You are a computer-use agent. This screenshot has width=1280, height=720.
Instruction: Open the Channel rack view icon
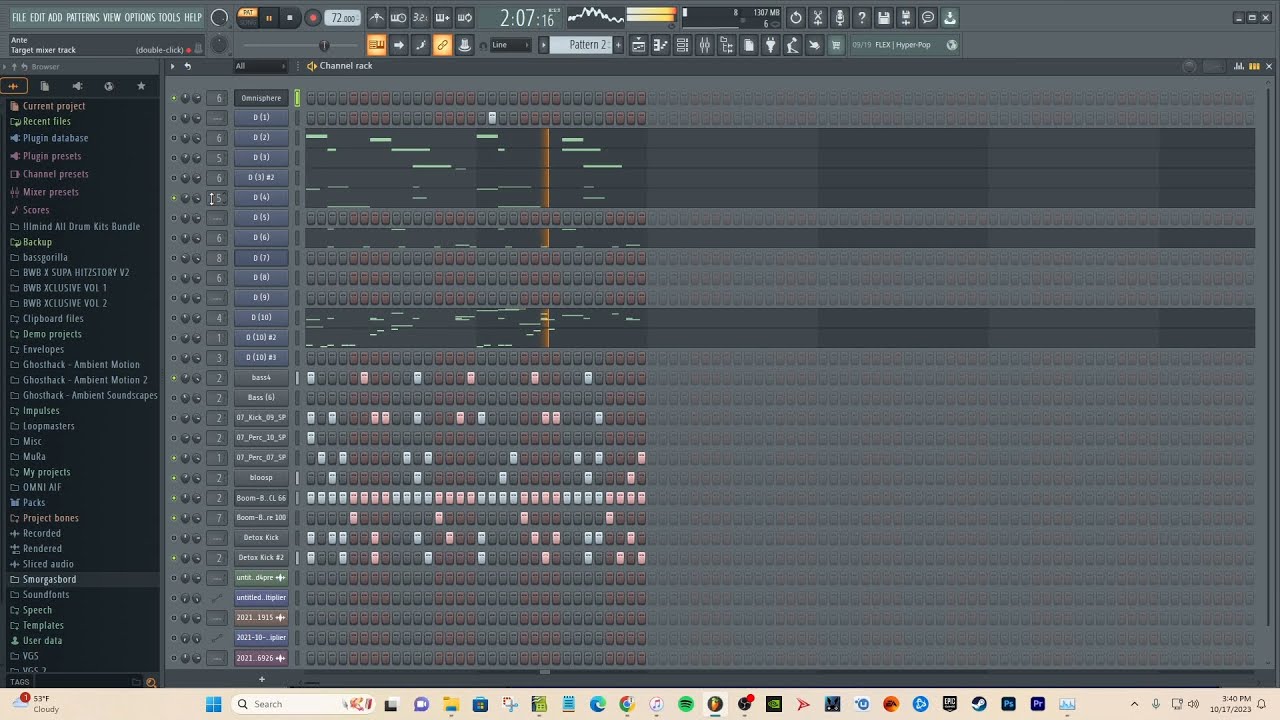click(x=682, y=45)
